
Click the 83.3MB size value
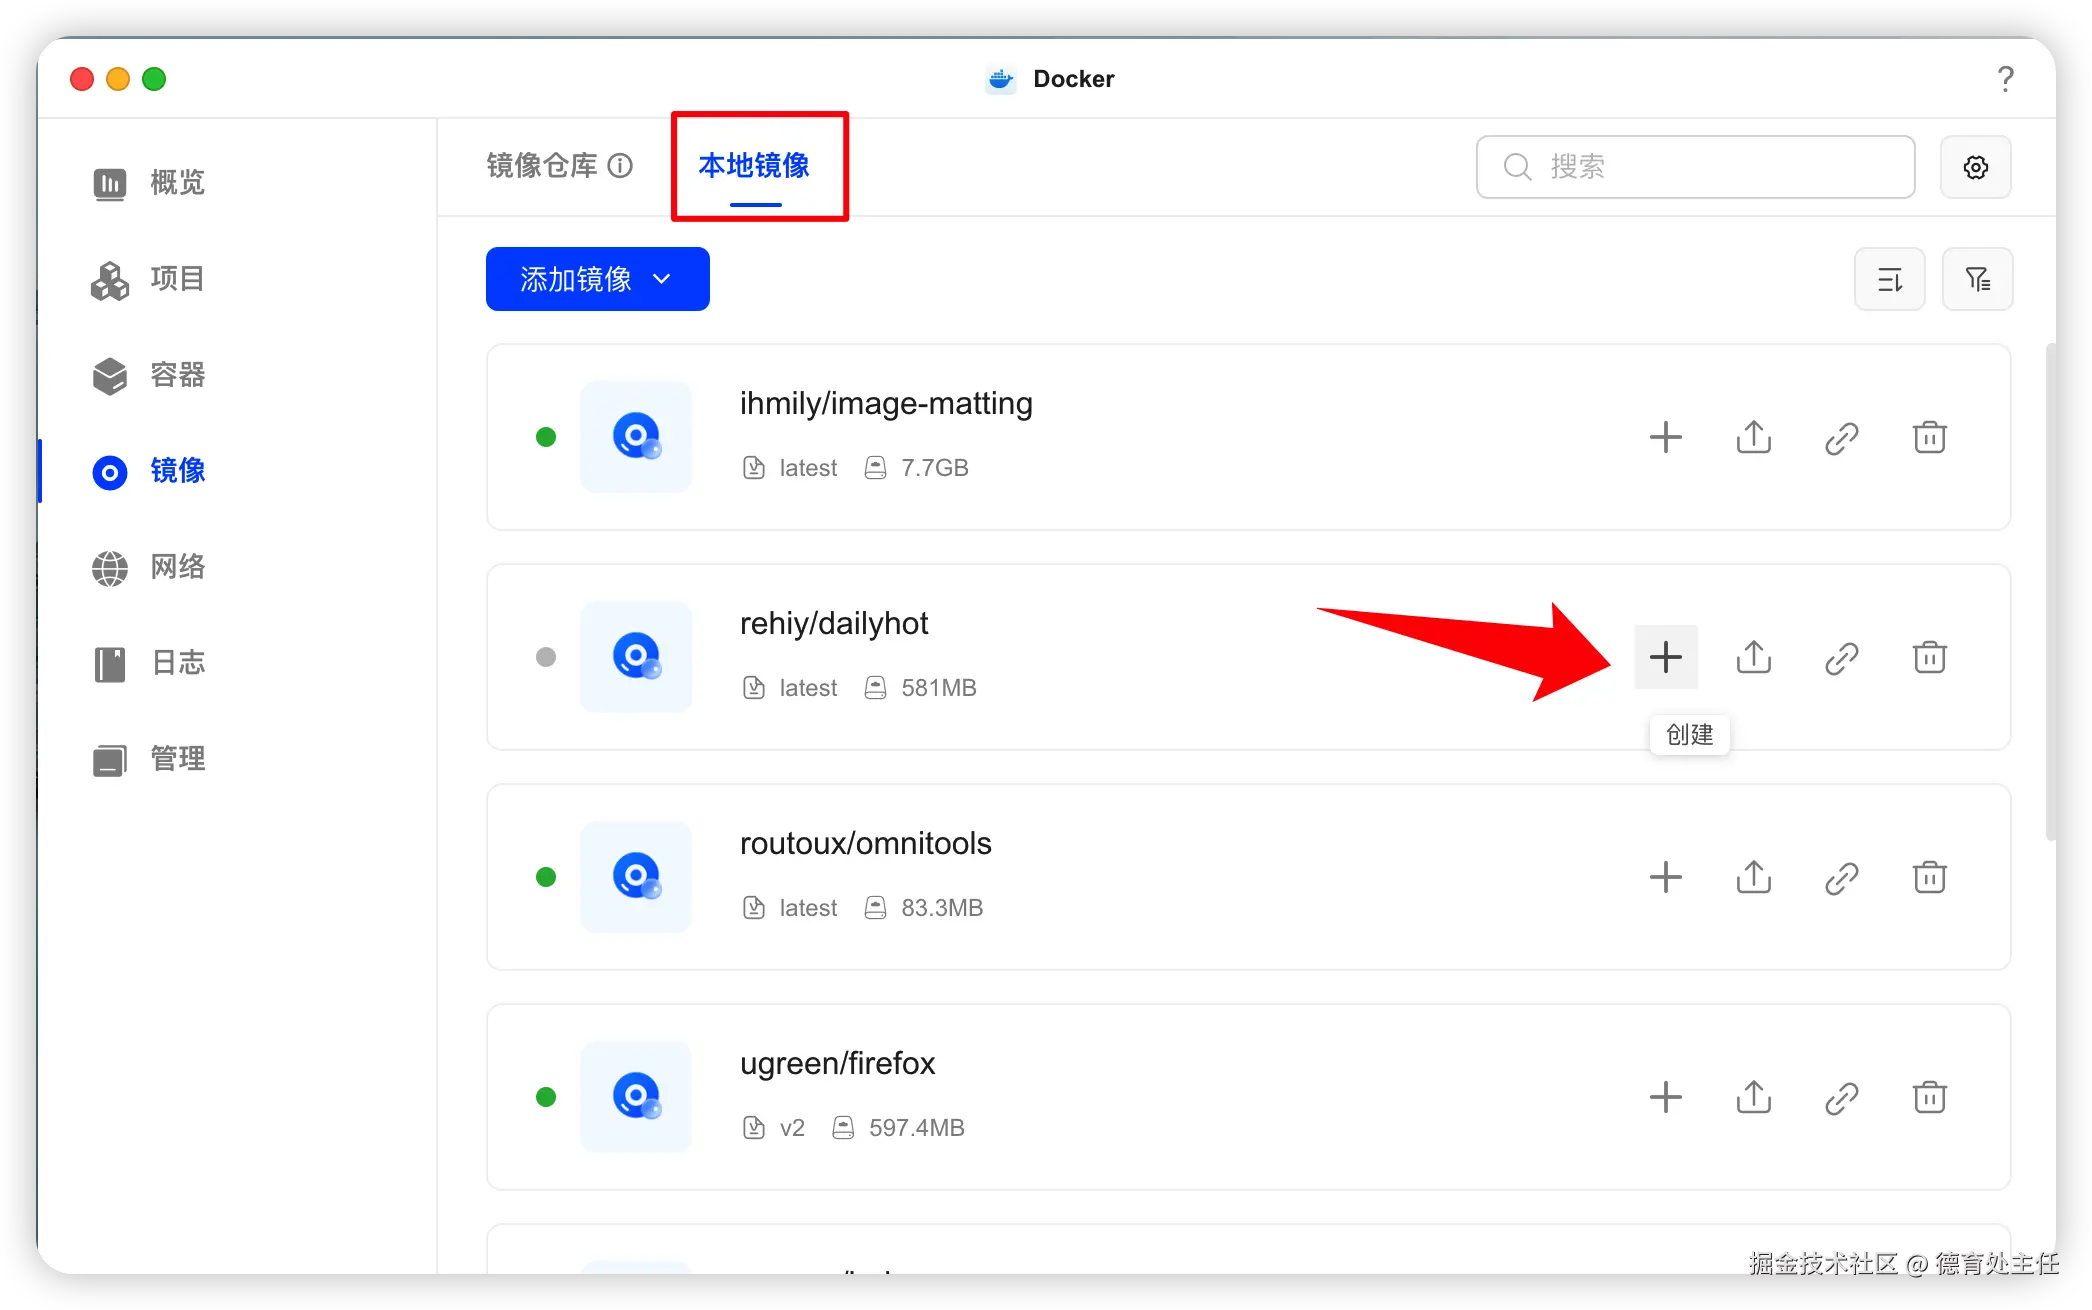pos(942,908)
